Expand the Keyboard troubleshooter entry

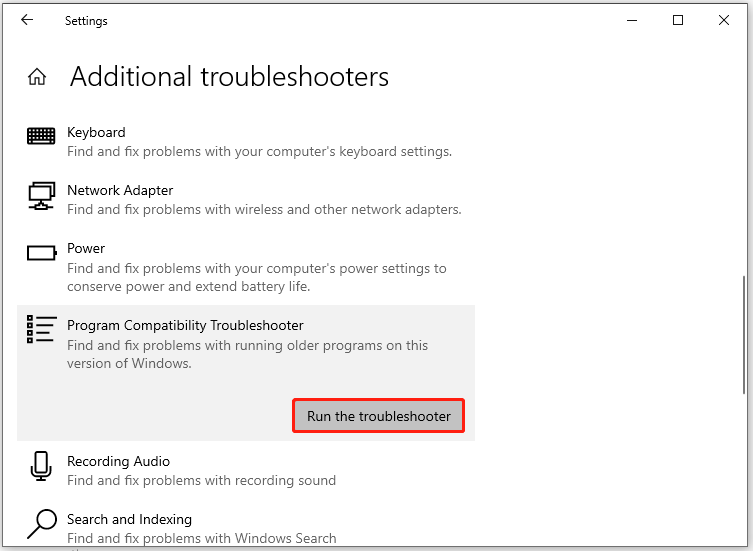[96, 132]
